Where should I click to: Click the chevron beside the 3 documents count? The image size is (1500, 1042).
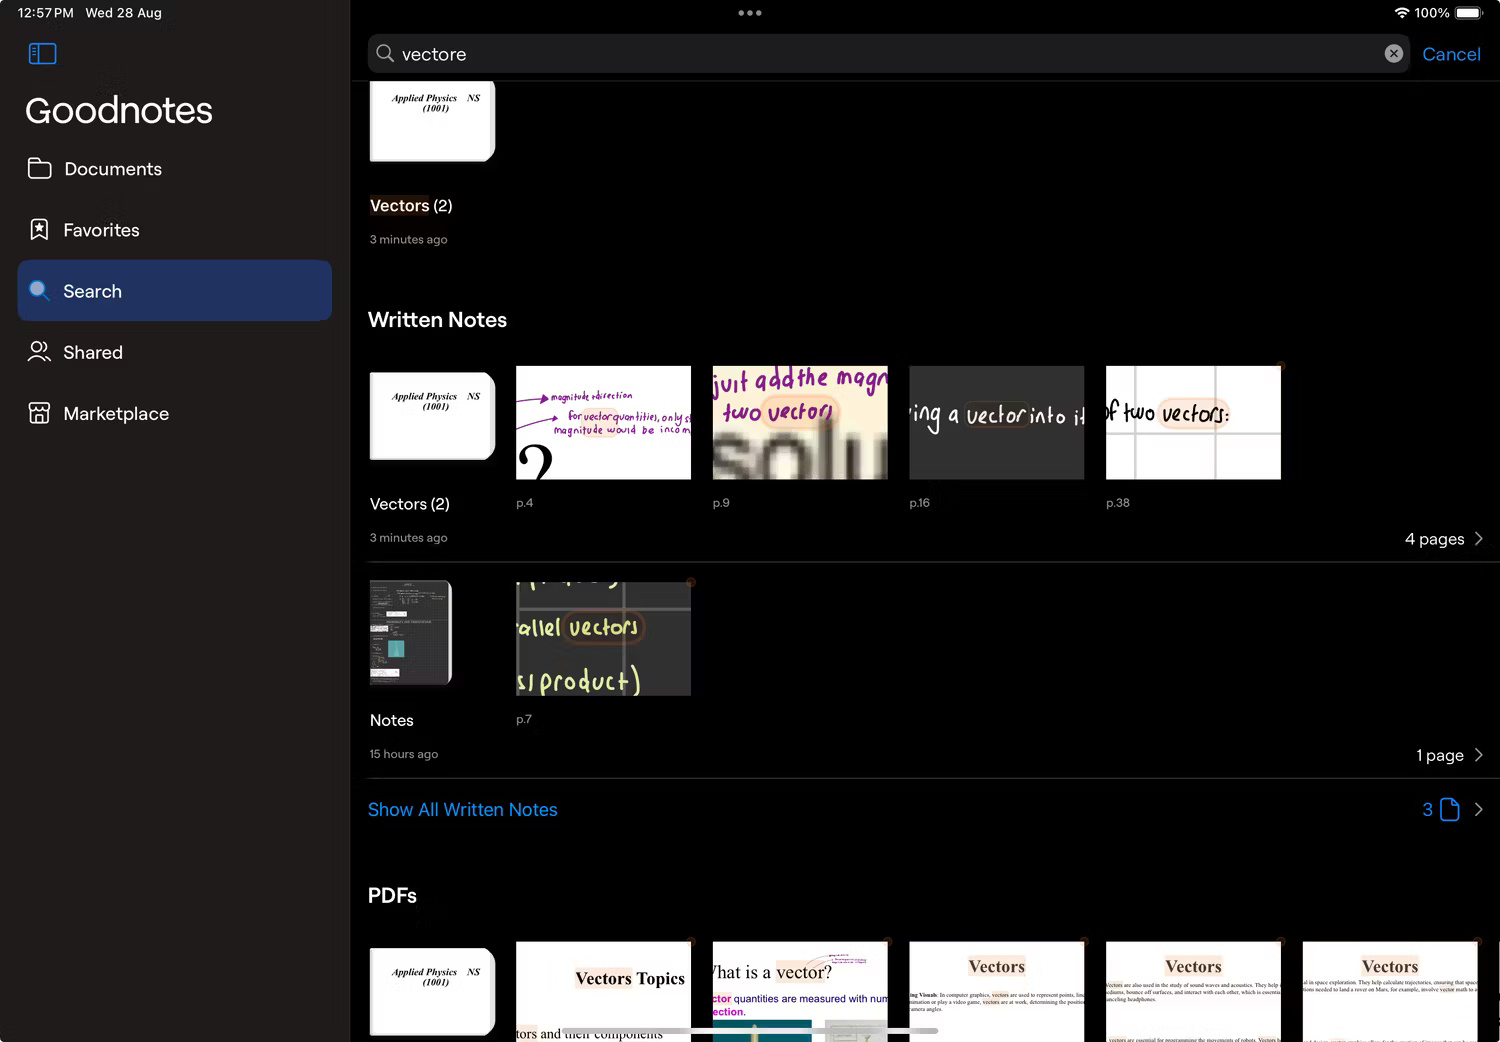click(x=1479, y=809)
